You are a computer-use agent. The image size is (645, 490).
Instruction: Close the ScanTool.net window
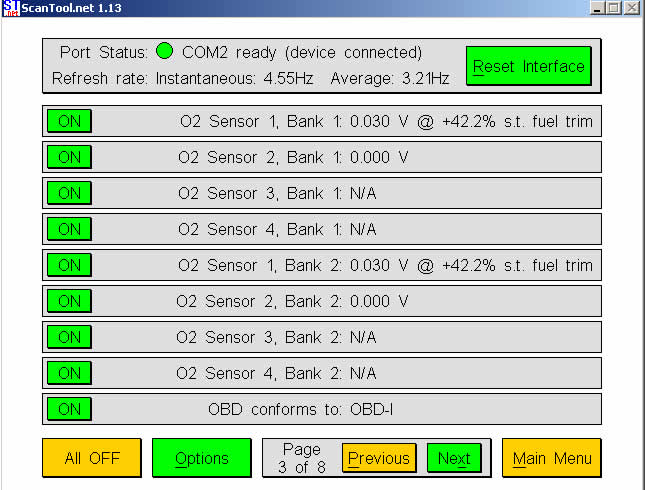633,8
